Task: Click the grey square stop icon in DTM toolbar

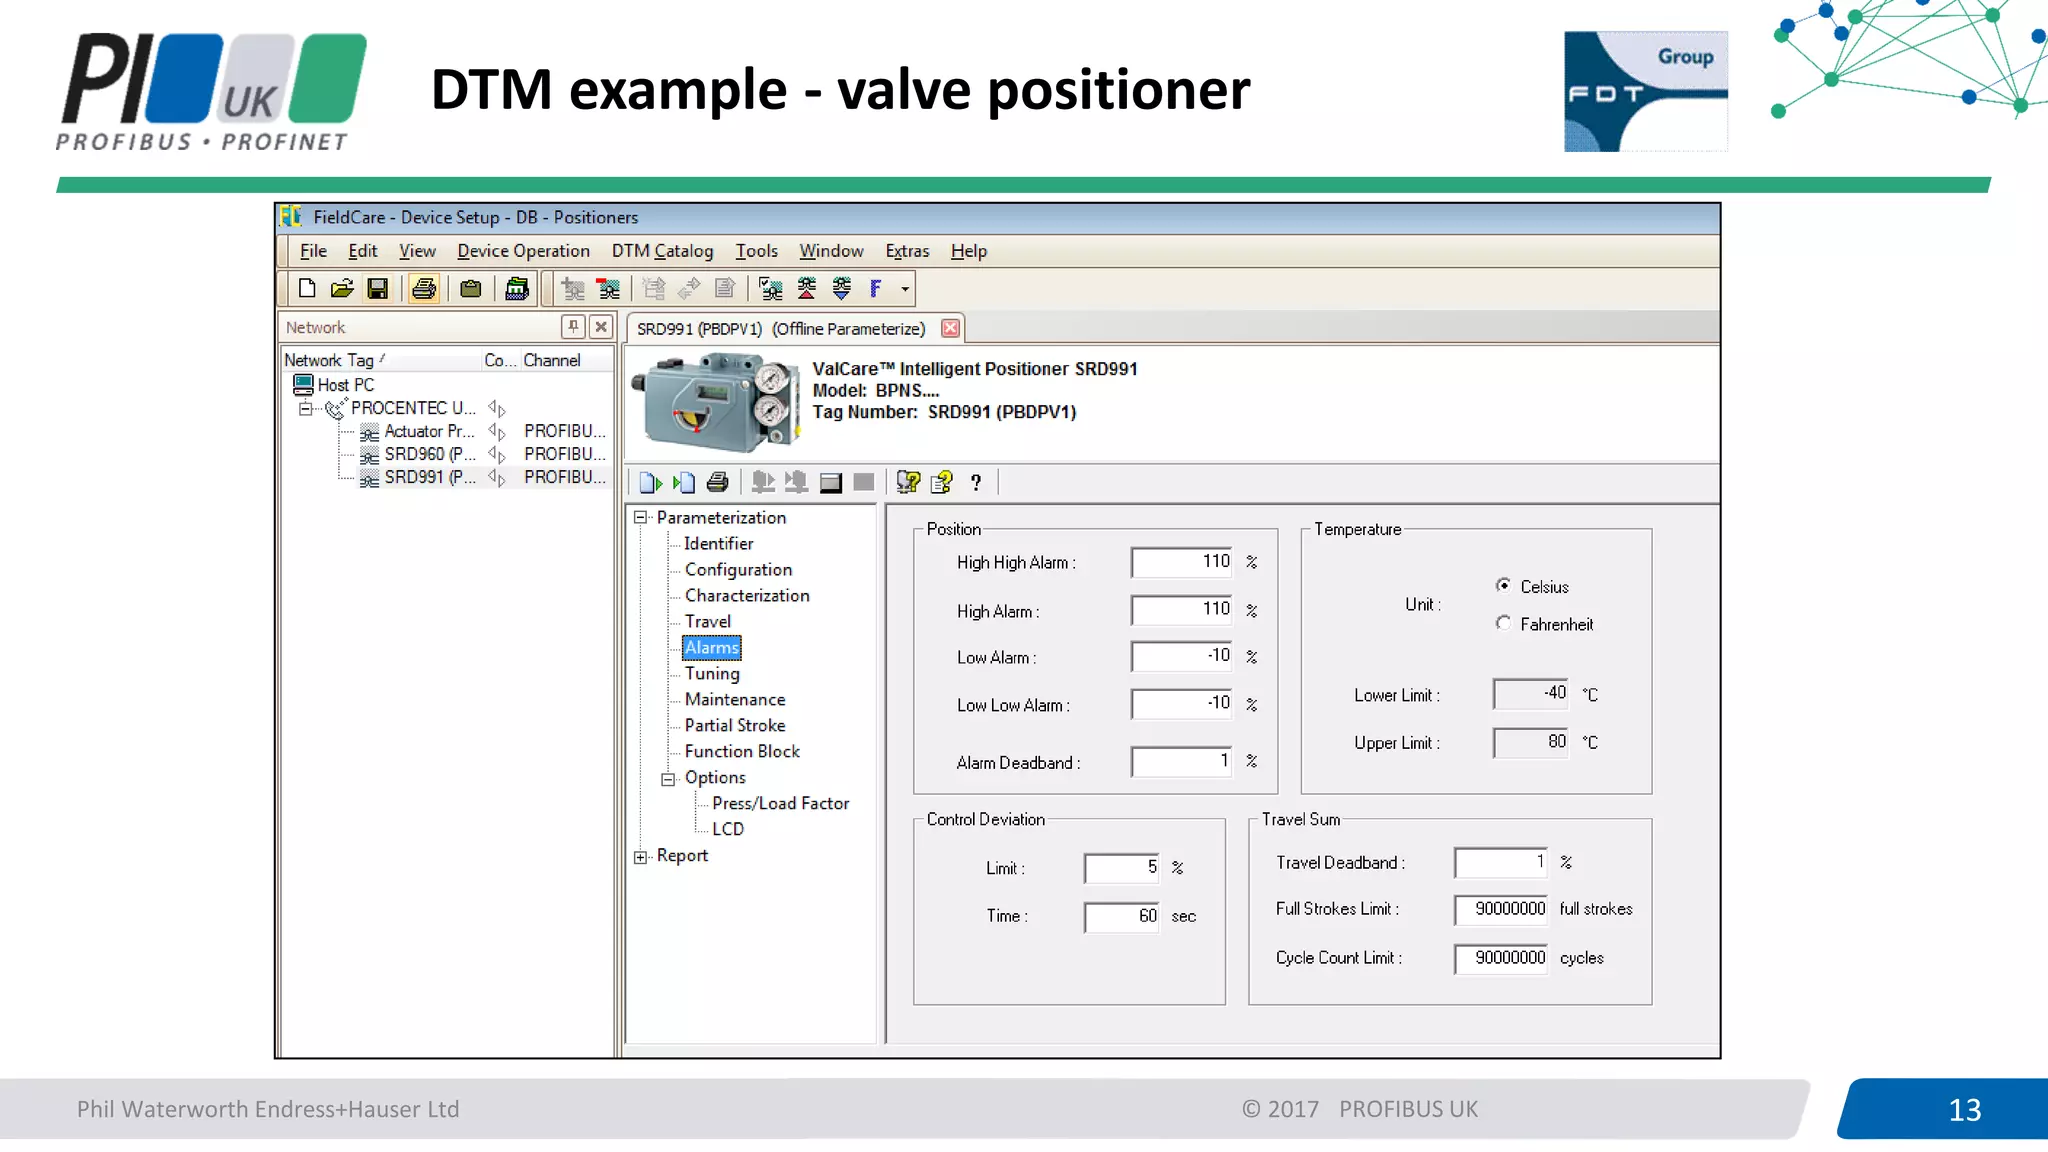Action: pyautogui.click(x=864, y=483)
